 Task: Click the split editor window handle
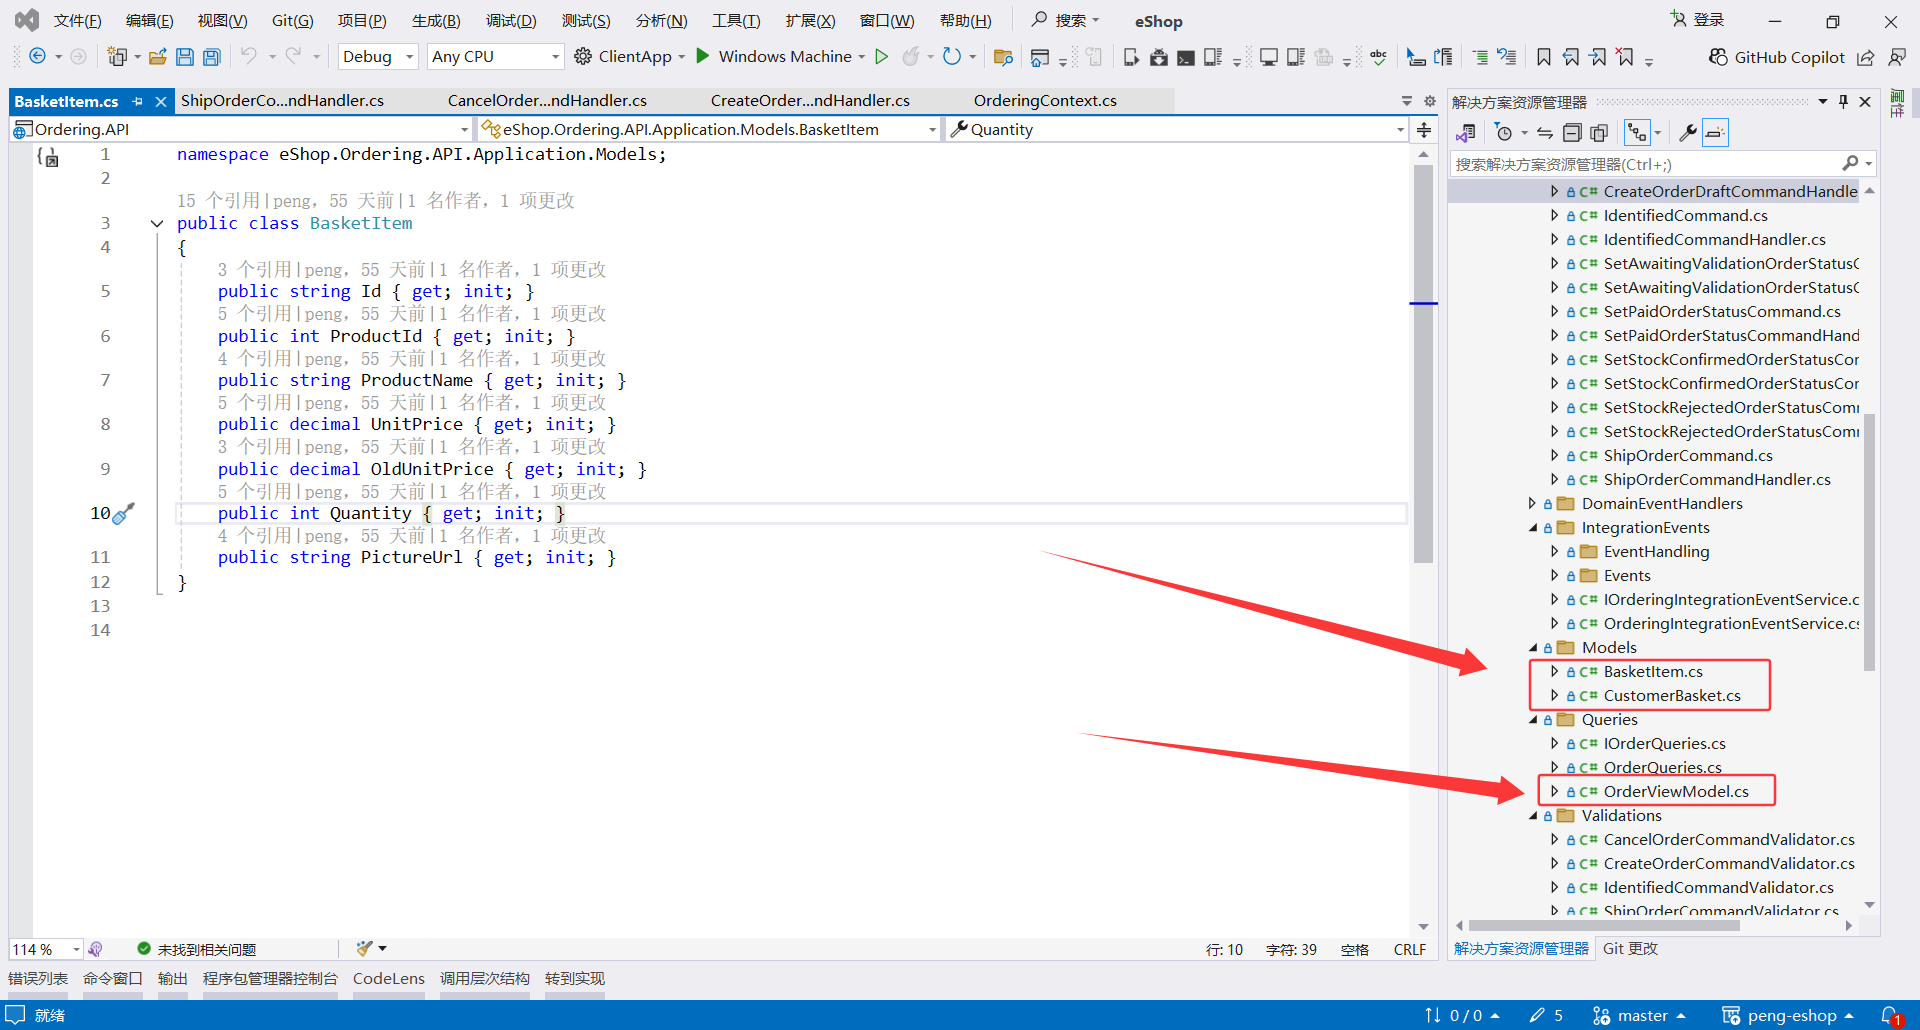click(x=1424, y=129)
